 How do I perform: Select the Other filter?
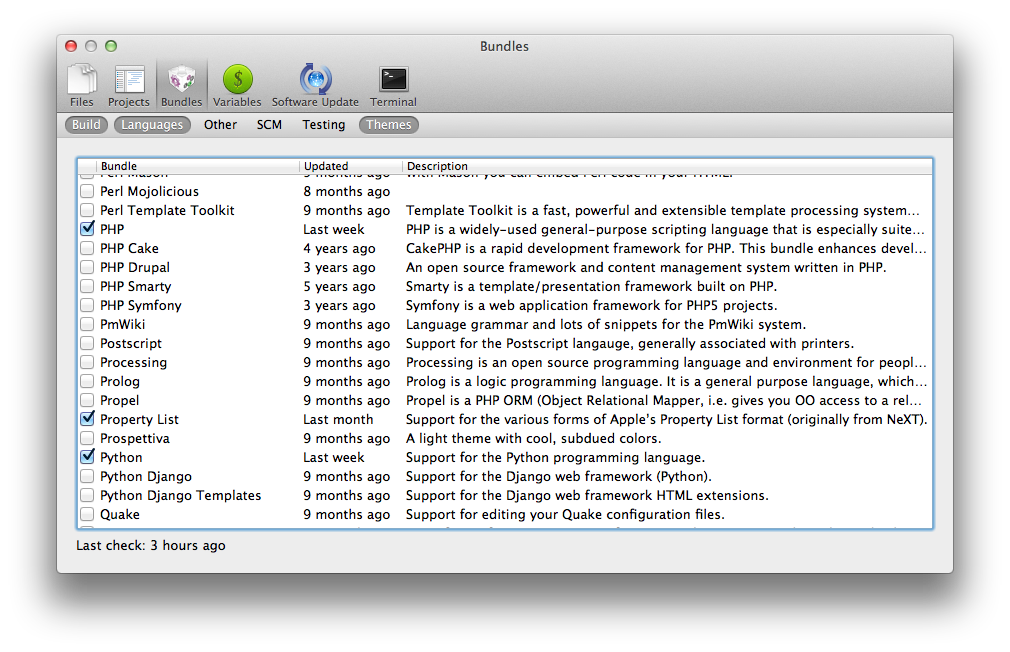tap(220, 124)
